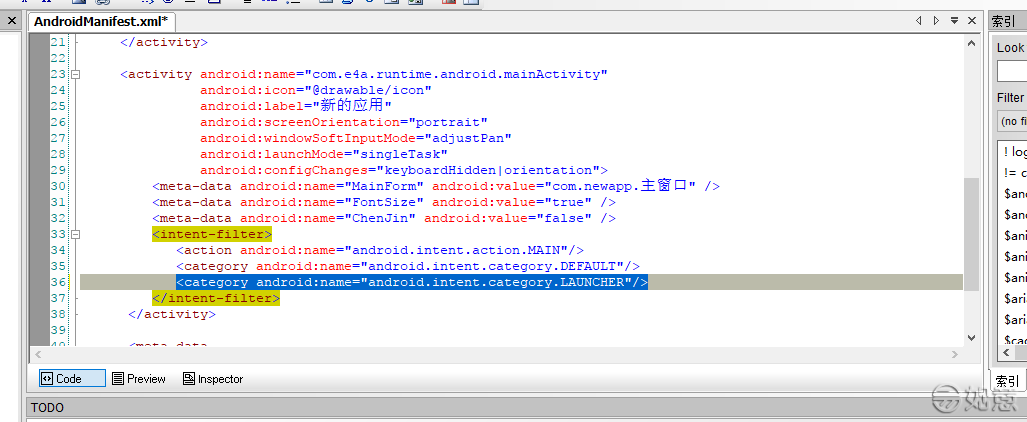Switch to Code view
The width and height of the screenshot is (1027, 422).
(71, 379)
